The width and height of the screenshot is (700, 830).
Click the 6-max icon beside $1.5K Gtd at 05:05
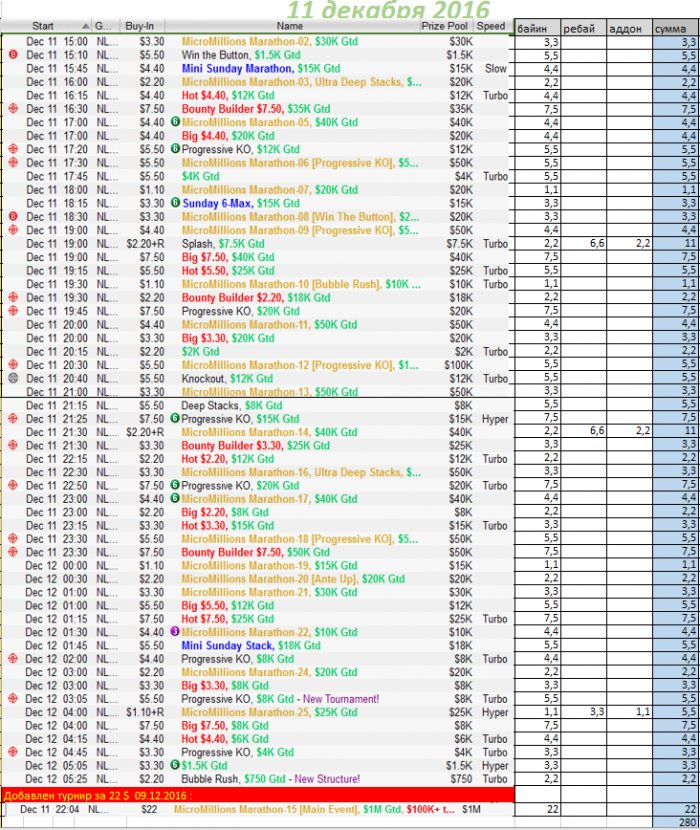tap(175, 765)
